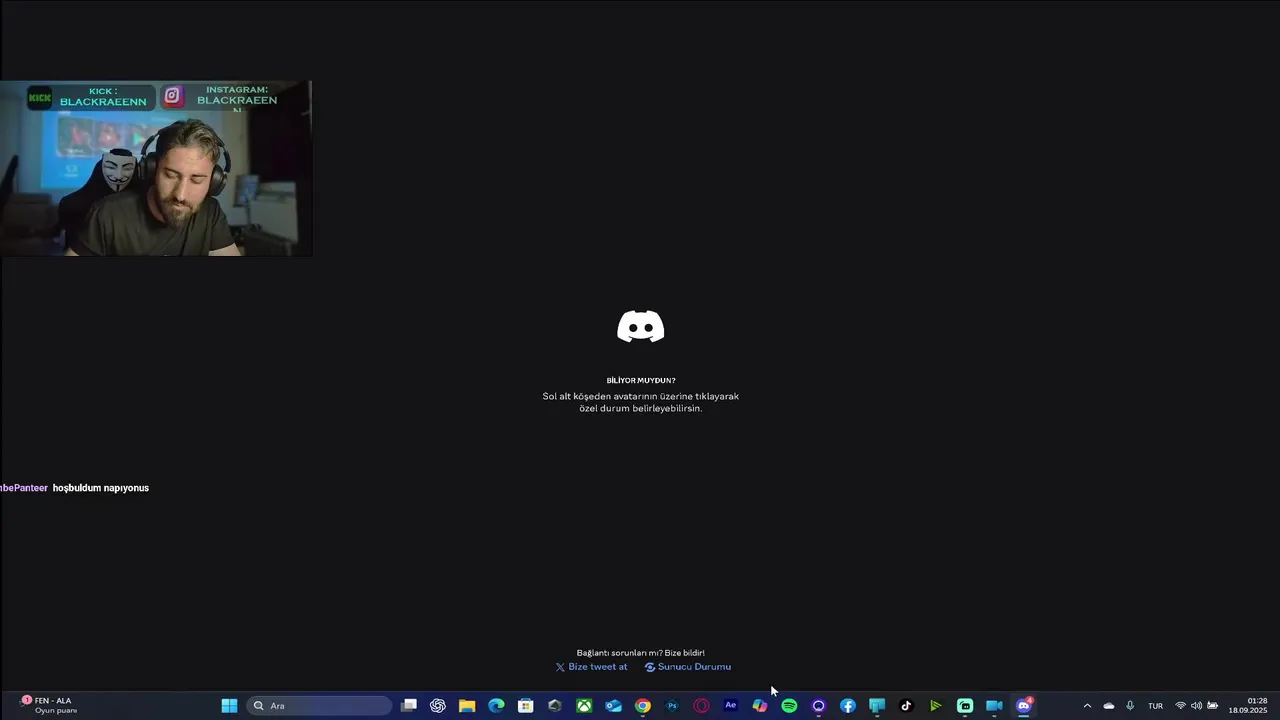Image resolution: width=1280 pixels, height=720 pixels.
Task: Open Task View from the taskbar
Action: (x=409, y=706)
